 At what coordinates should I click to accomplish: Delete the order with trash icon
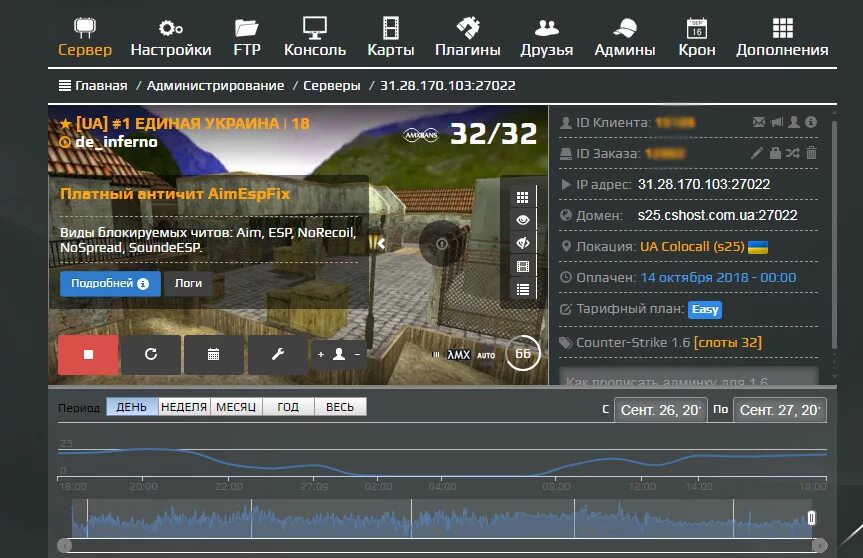coord(811,152)
